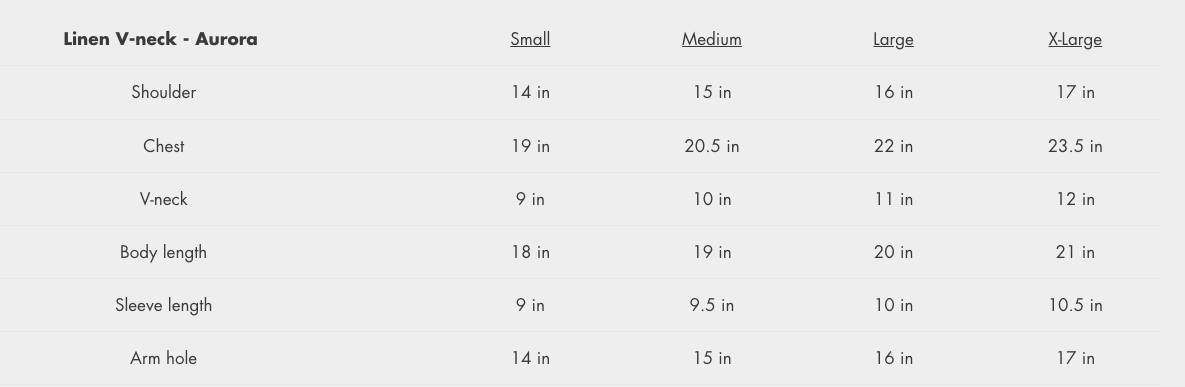Screen dimensions: 1185x387
Task: Click the X-Large size column header
Action: pos(1075,39)
